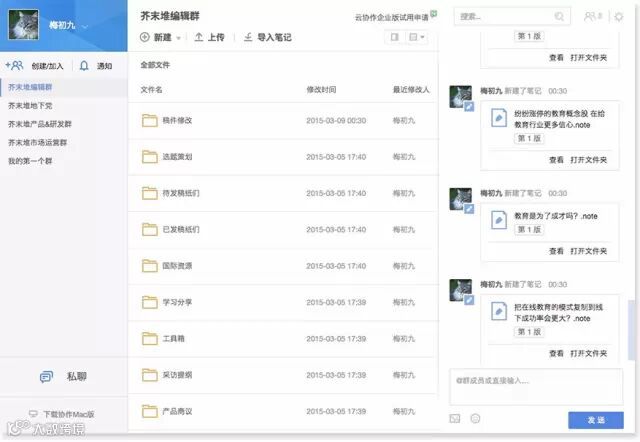Open the 稿件修改 folder name

177,120
